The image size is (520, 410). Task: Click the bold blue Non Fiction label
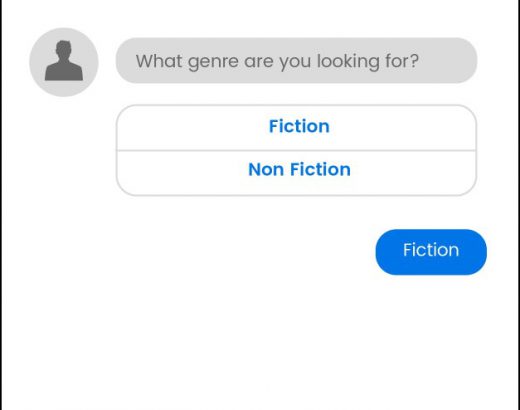coord(299,169)
